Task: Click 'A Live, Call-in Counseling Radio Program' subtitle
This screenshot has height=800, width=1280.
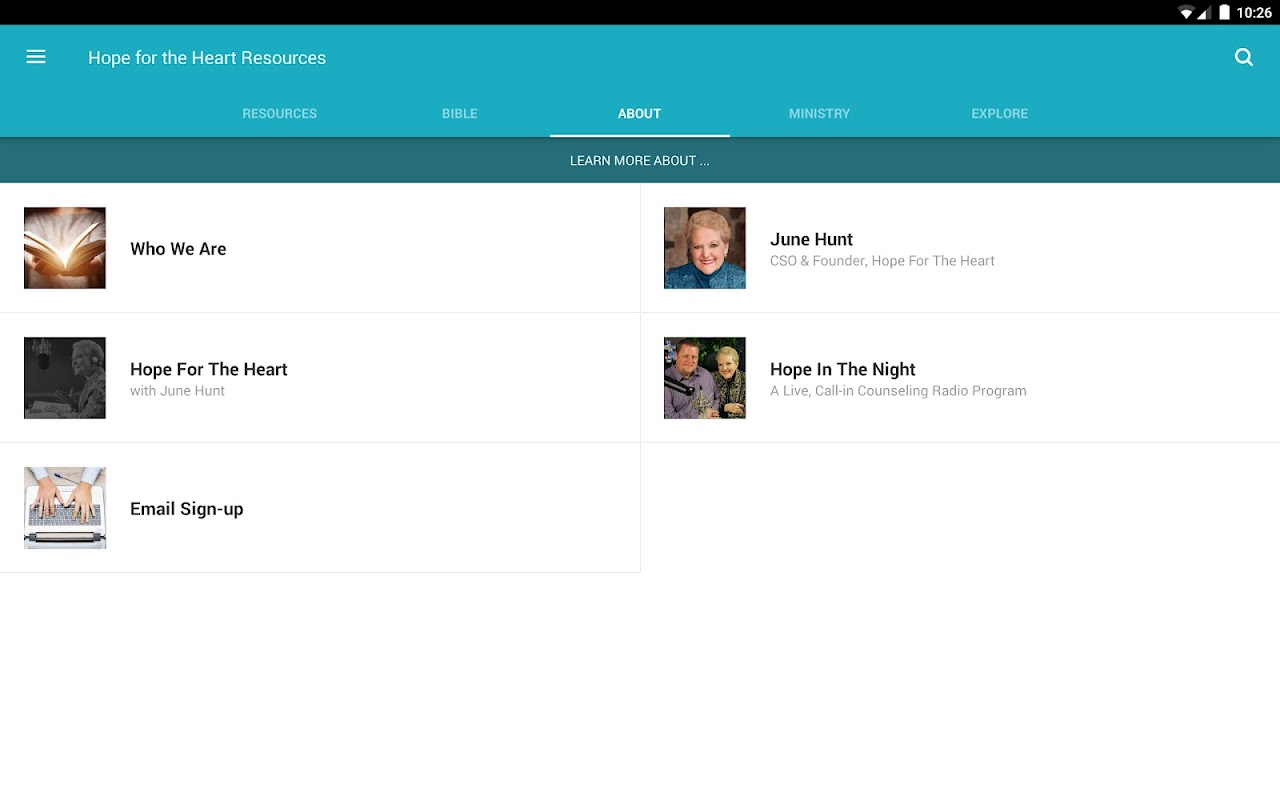Action: (x=898, y=391)
